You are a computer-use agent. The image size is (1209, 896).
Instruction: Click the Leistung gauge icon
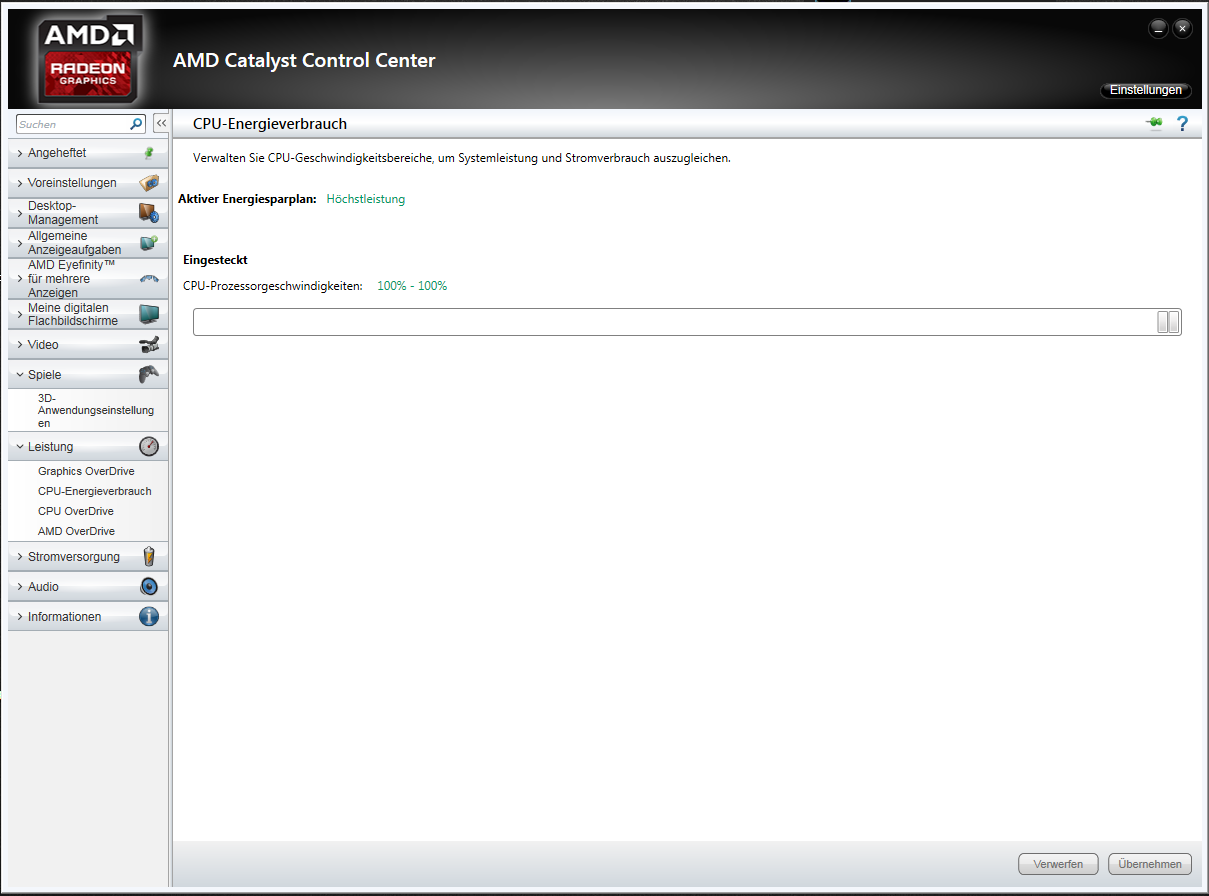pyautogui.click(x=149, y=447)
